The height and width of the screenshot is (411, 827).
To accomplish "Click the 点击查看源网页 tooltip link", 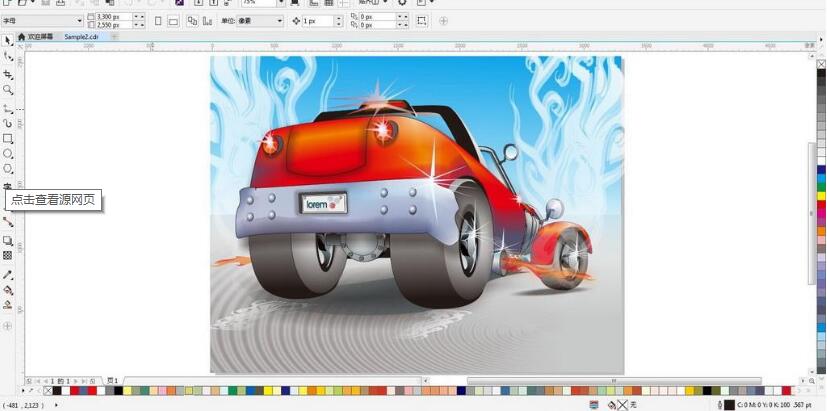I will (54, 200).
